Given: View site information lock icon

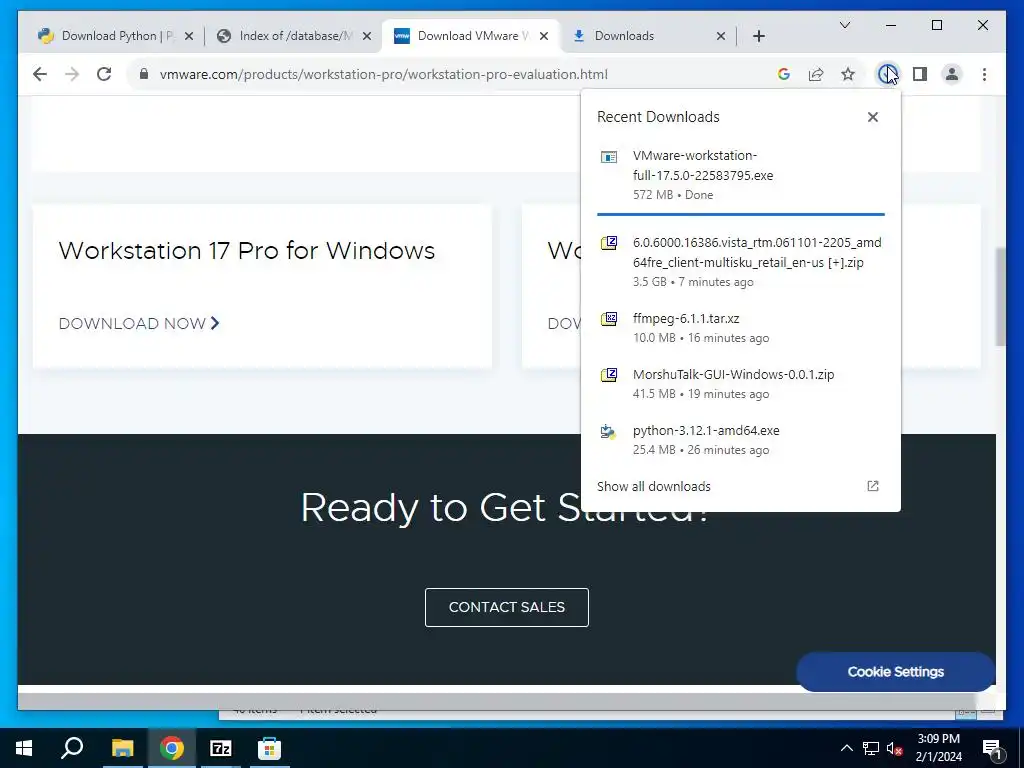Looking at the screenshot, I should (x=144, y=74).
